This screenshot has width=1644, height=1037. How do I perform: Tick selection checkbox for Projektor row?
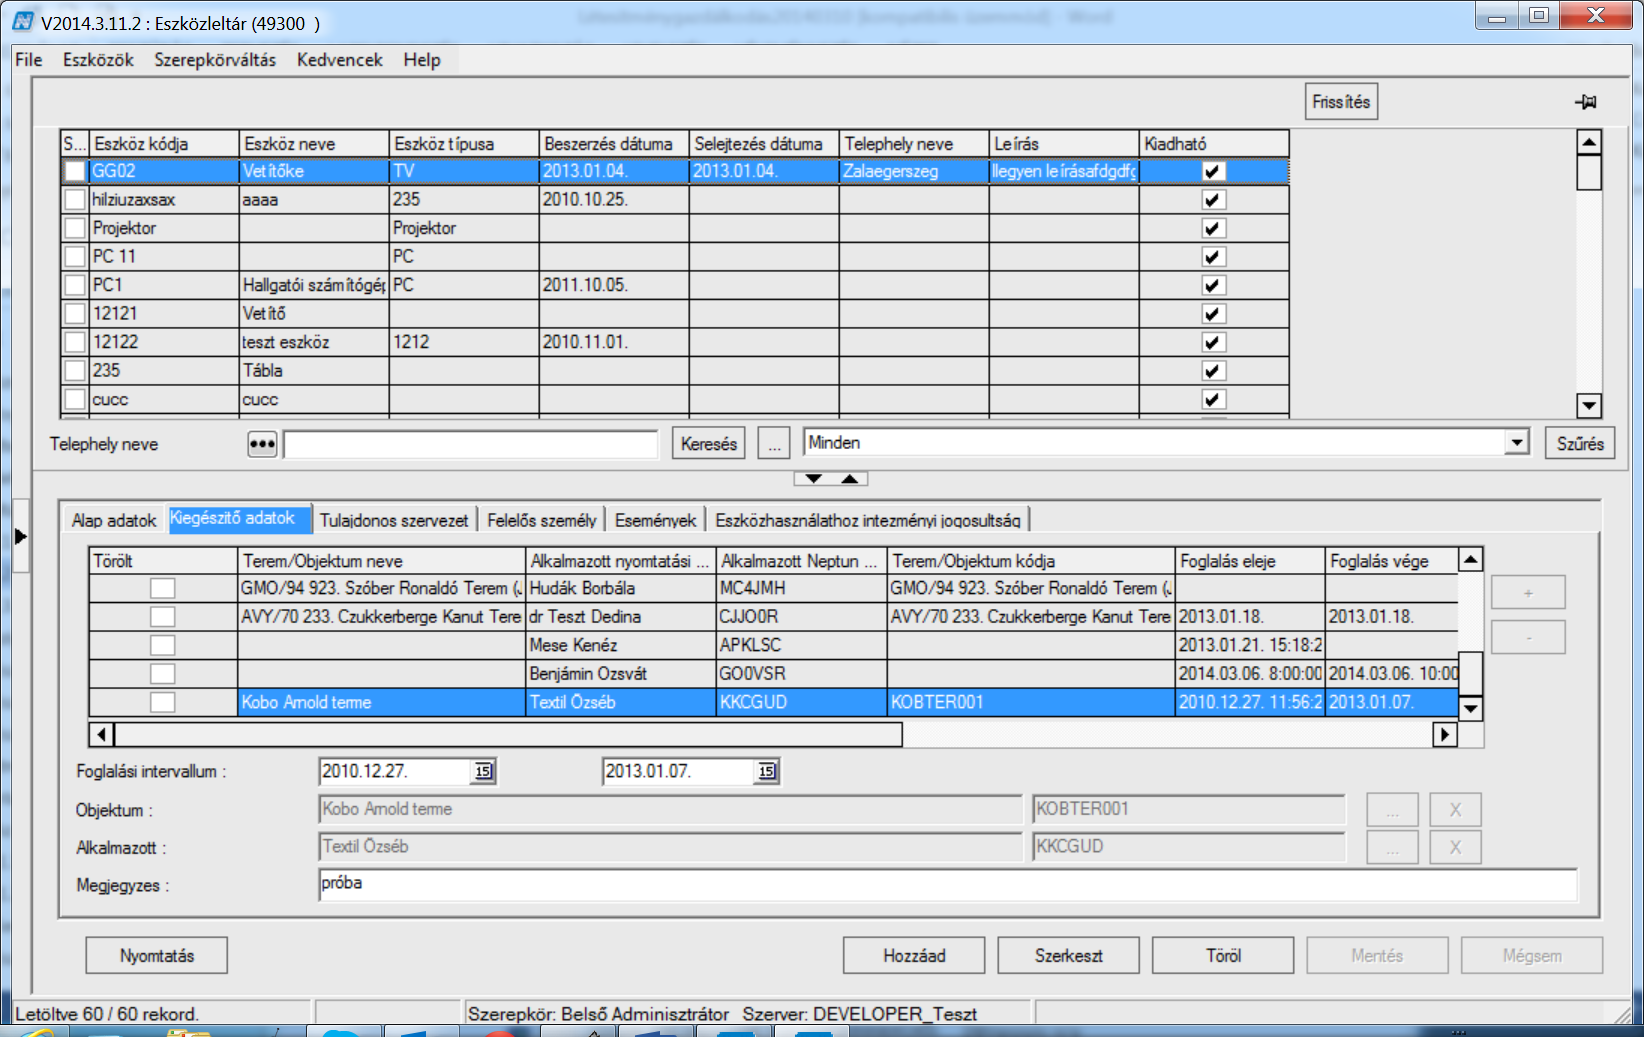[x=75, y=228]
